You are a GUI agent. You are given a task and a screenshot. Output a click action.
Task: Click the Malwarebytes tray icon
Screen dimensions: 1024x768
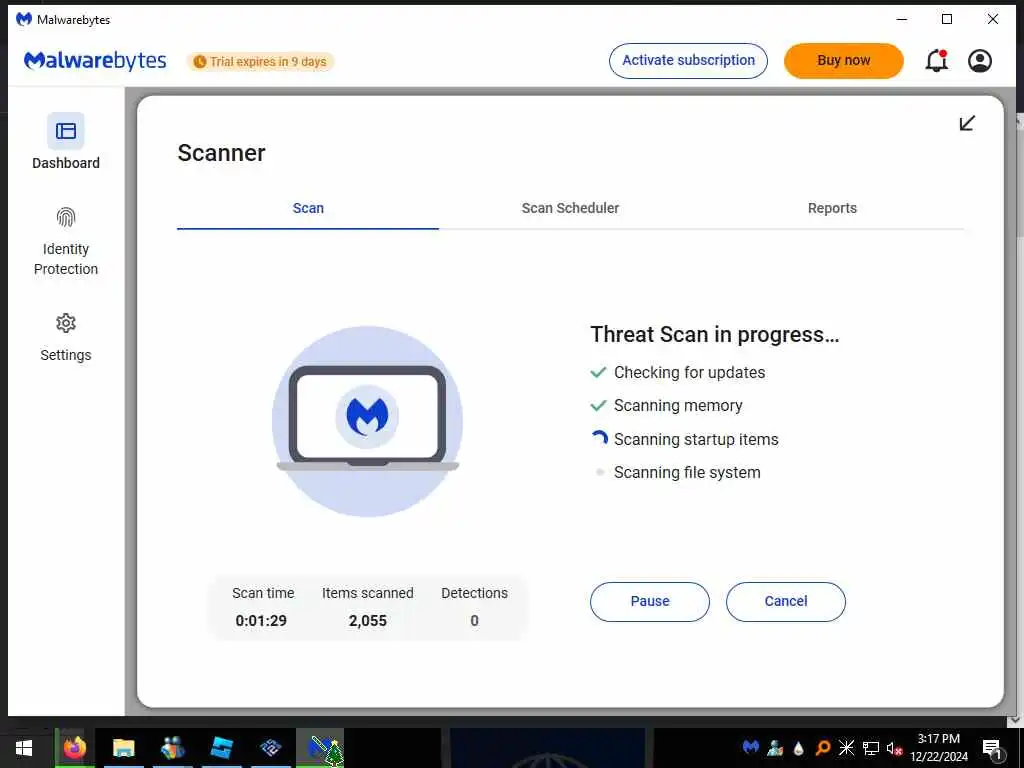coord(751,746)
